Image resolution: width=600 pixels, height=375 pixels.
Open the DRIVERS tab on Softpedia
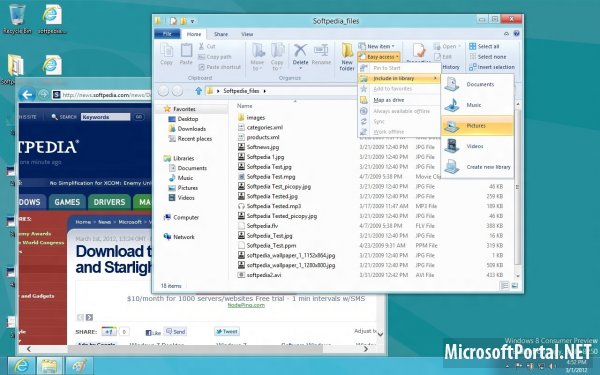[x=109, y=202]
